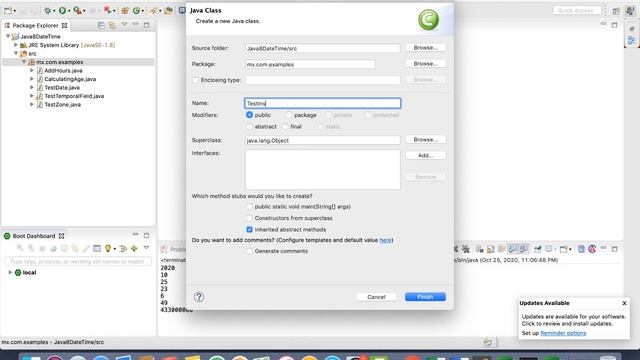The height and width of the screenshot is (360, 640).
Task: Click the Java perspective icon at top right
Action: coord(630,11)
